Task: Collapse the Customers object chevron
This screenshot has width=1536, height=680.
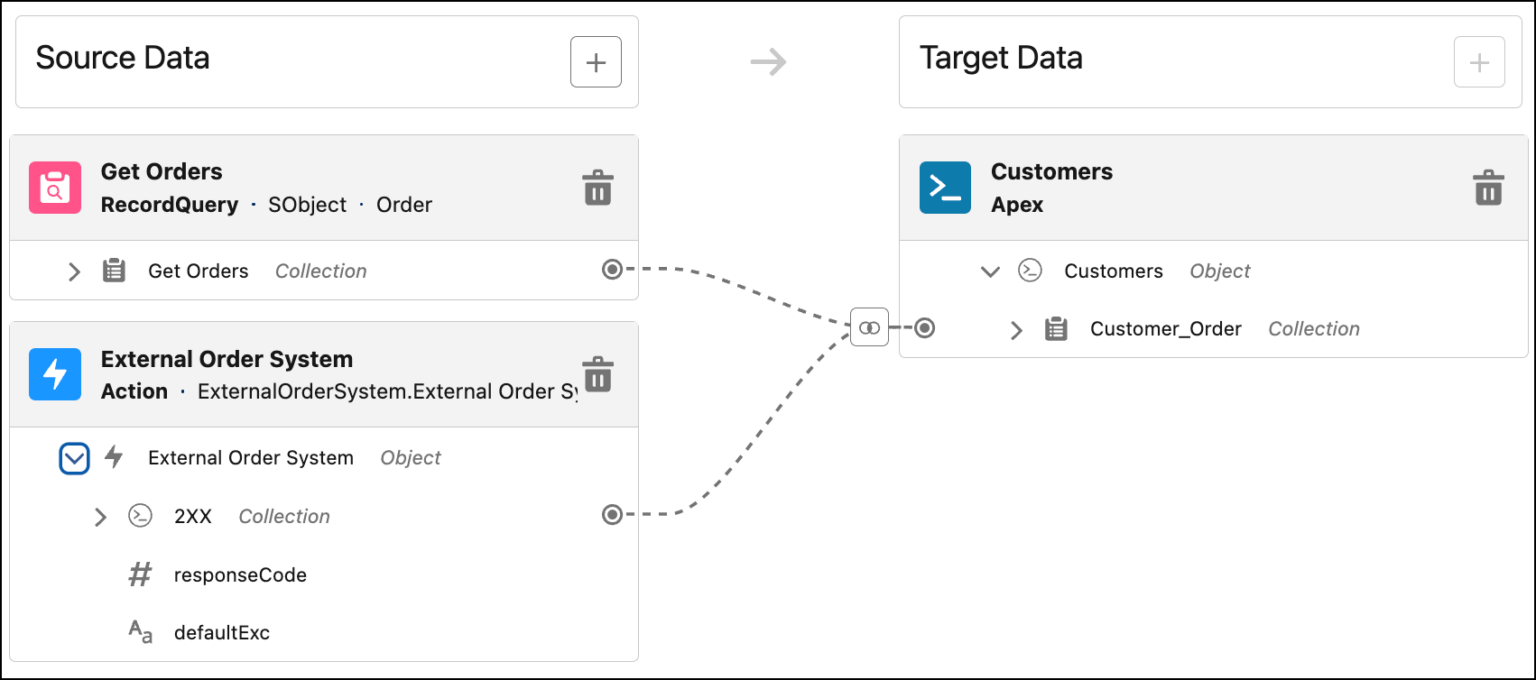Action: tap(990, 270)
